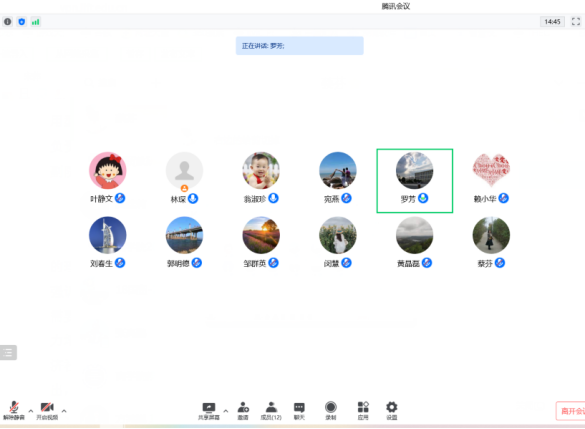
Task: Turn on the video camera
Action: click(47, 411)
